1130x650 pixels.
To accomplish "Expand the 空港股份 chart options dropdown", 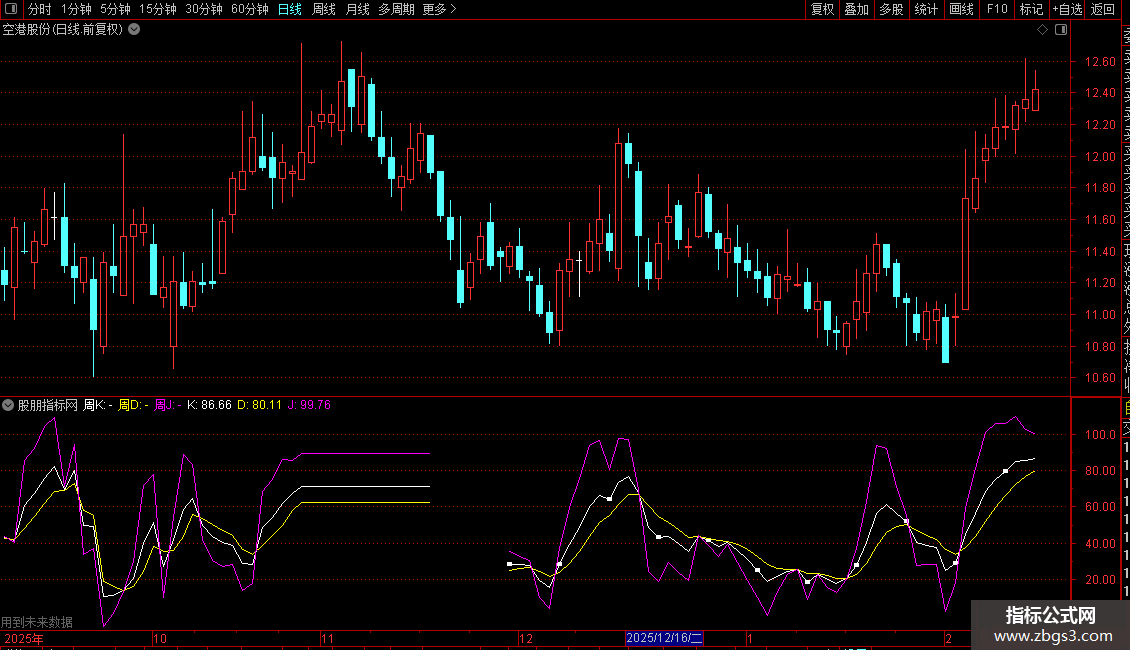I will pos(134,29).
